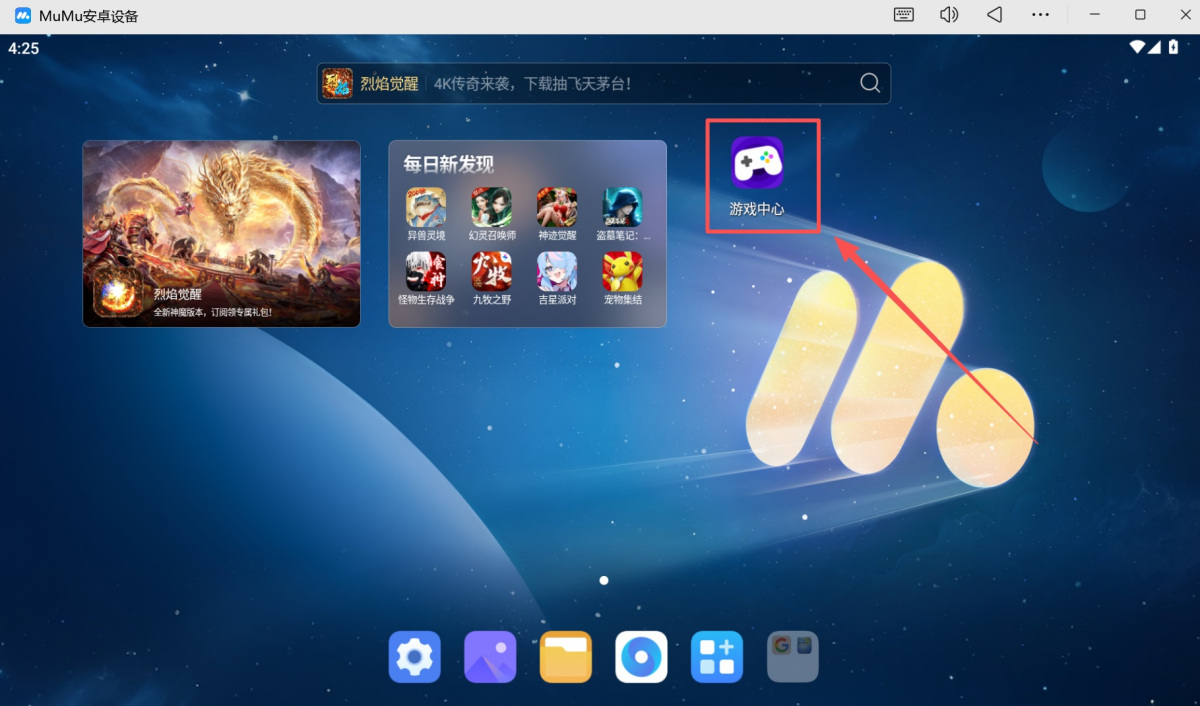Click the search bar to enter text

pos(600,83)
